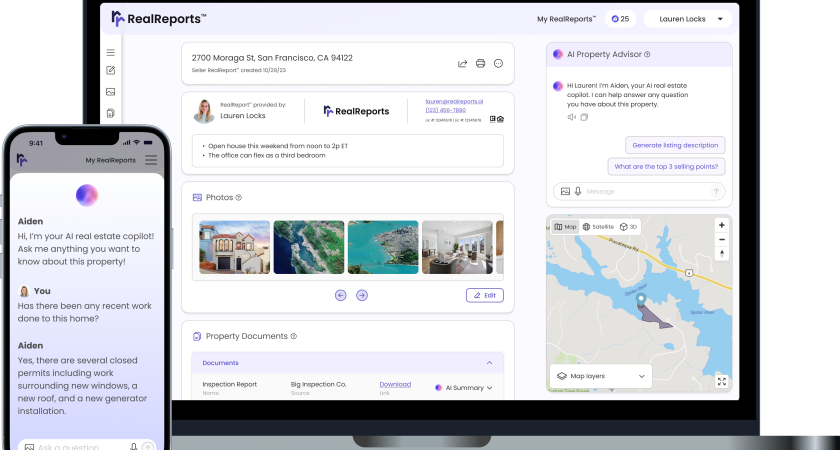840x450 pixels.
Task: Click the phone RealReports logo
Action: 21,160
